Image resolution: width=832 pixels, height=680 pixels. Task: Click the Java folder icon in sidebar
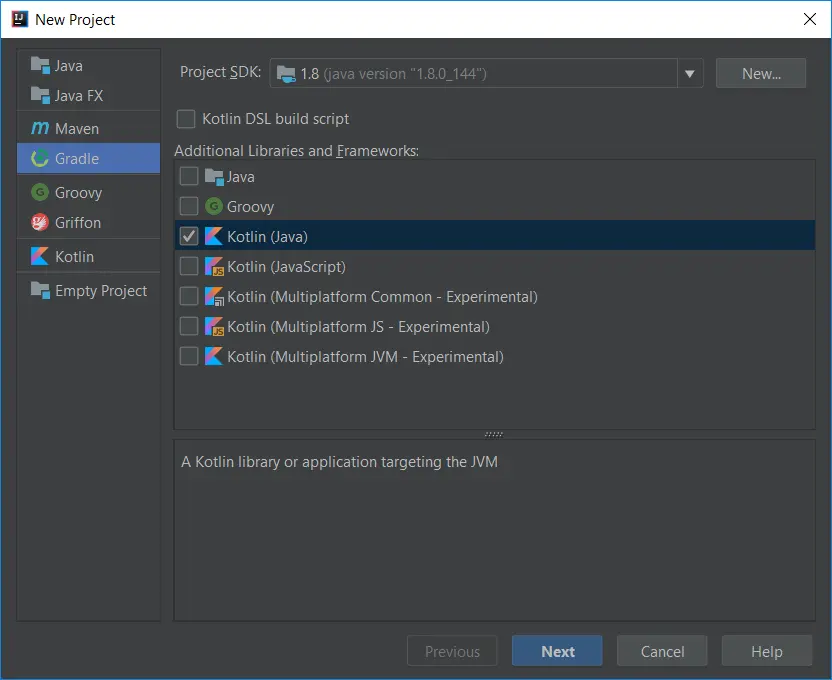[x=40, y=65]
